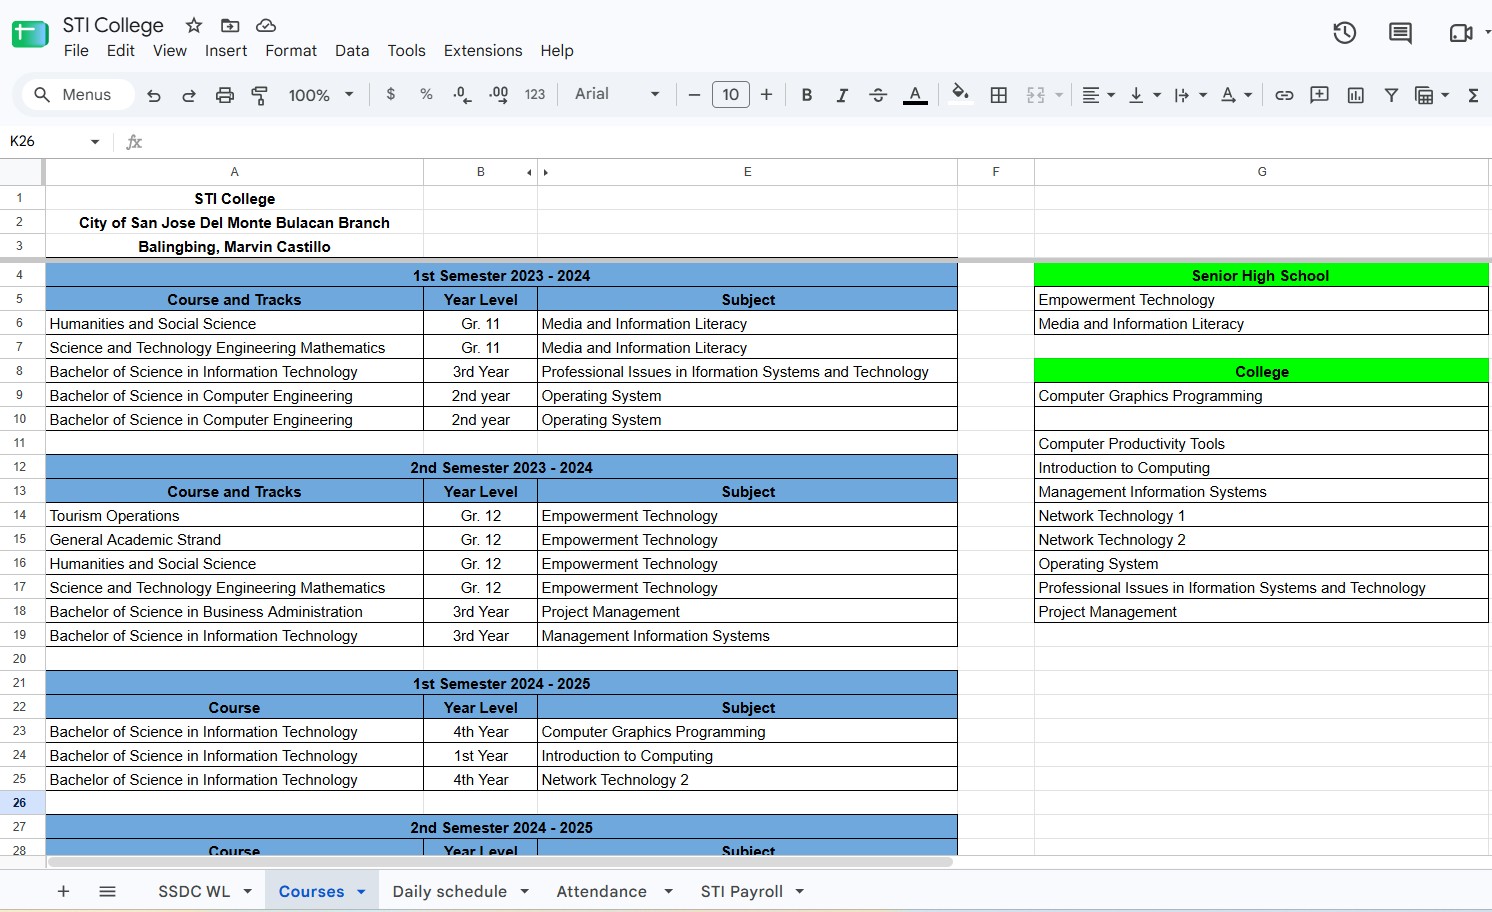
Task: Click the Undo icon
Action: point(153,95)
